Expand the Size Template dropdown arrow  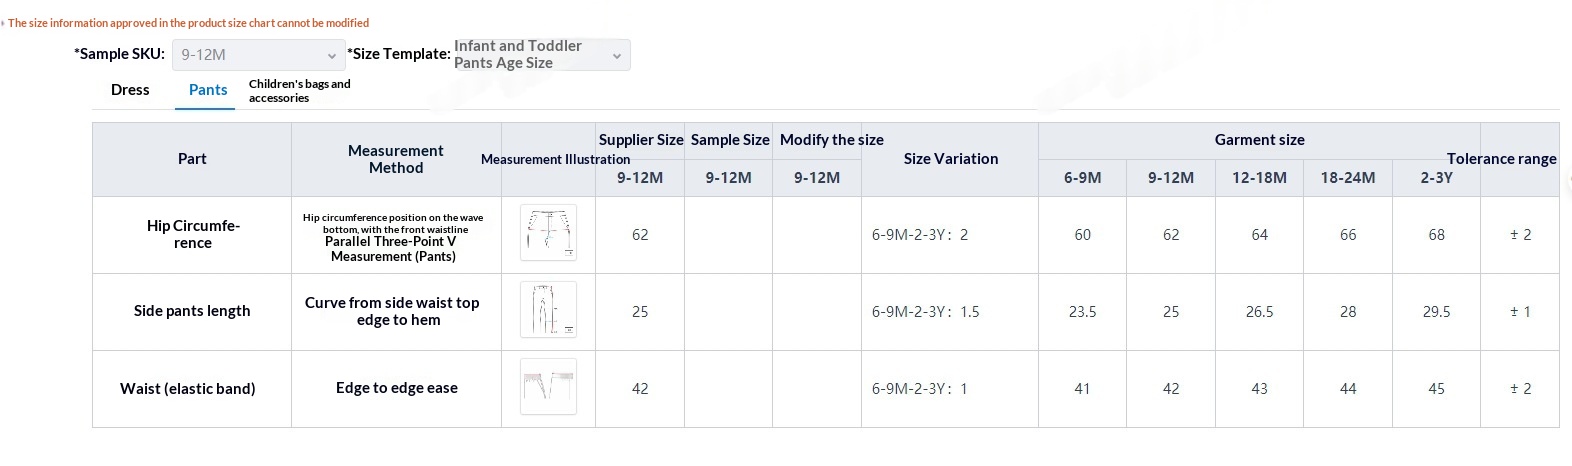point(617,56)
